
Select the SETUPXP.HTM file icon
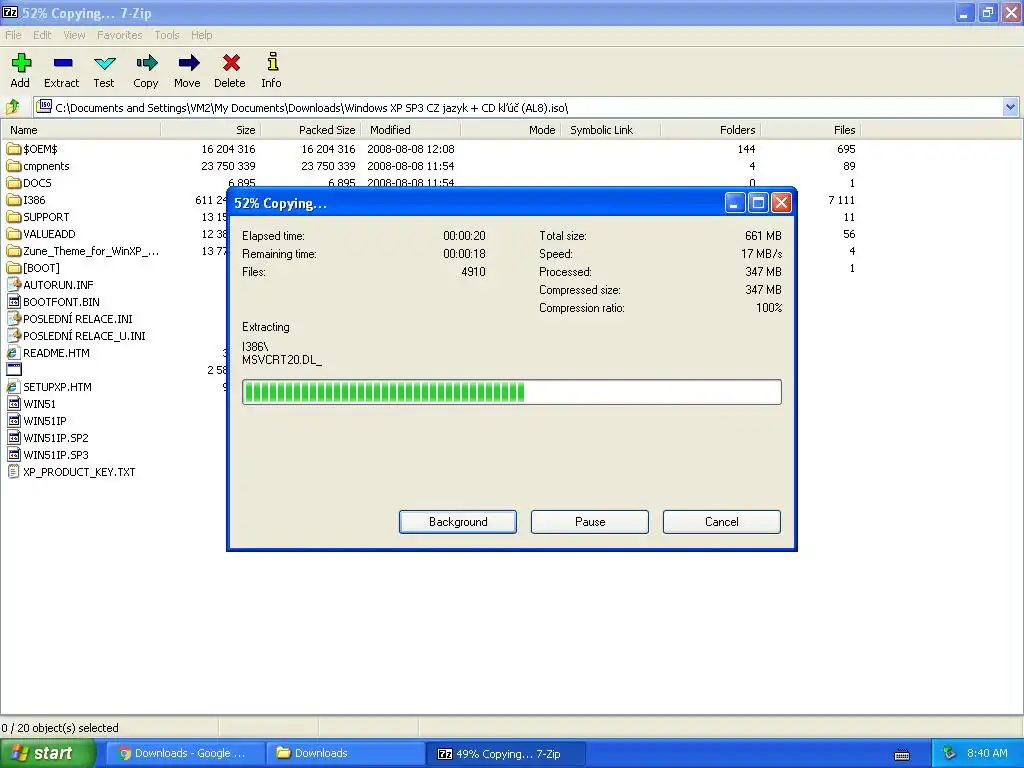click(13, 387)
